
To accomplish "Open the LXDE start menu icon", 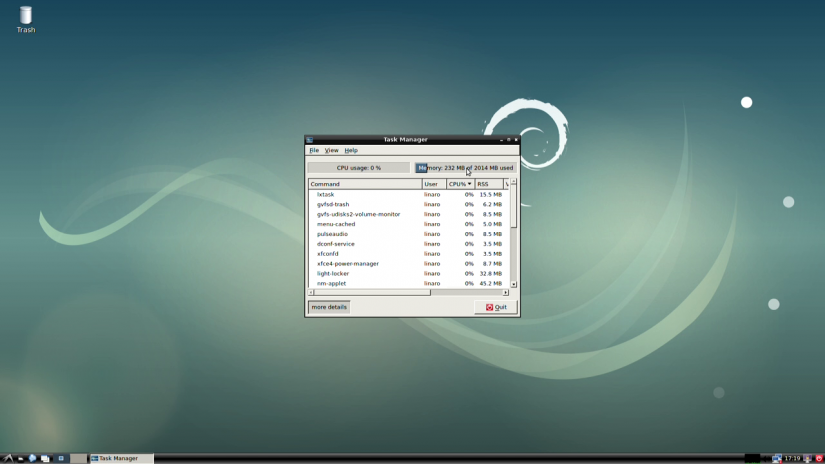I will 7,458.
